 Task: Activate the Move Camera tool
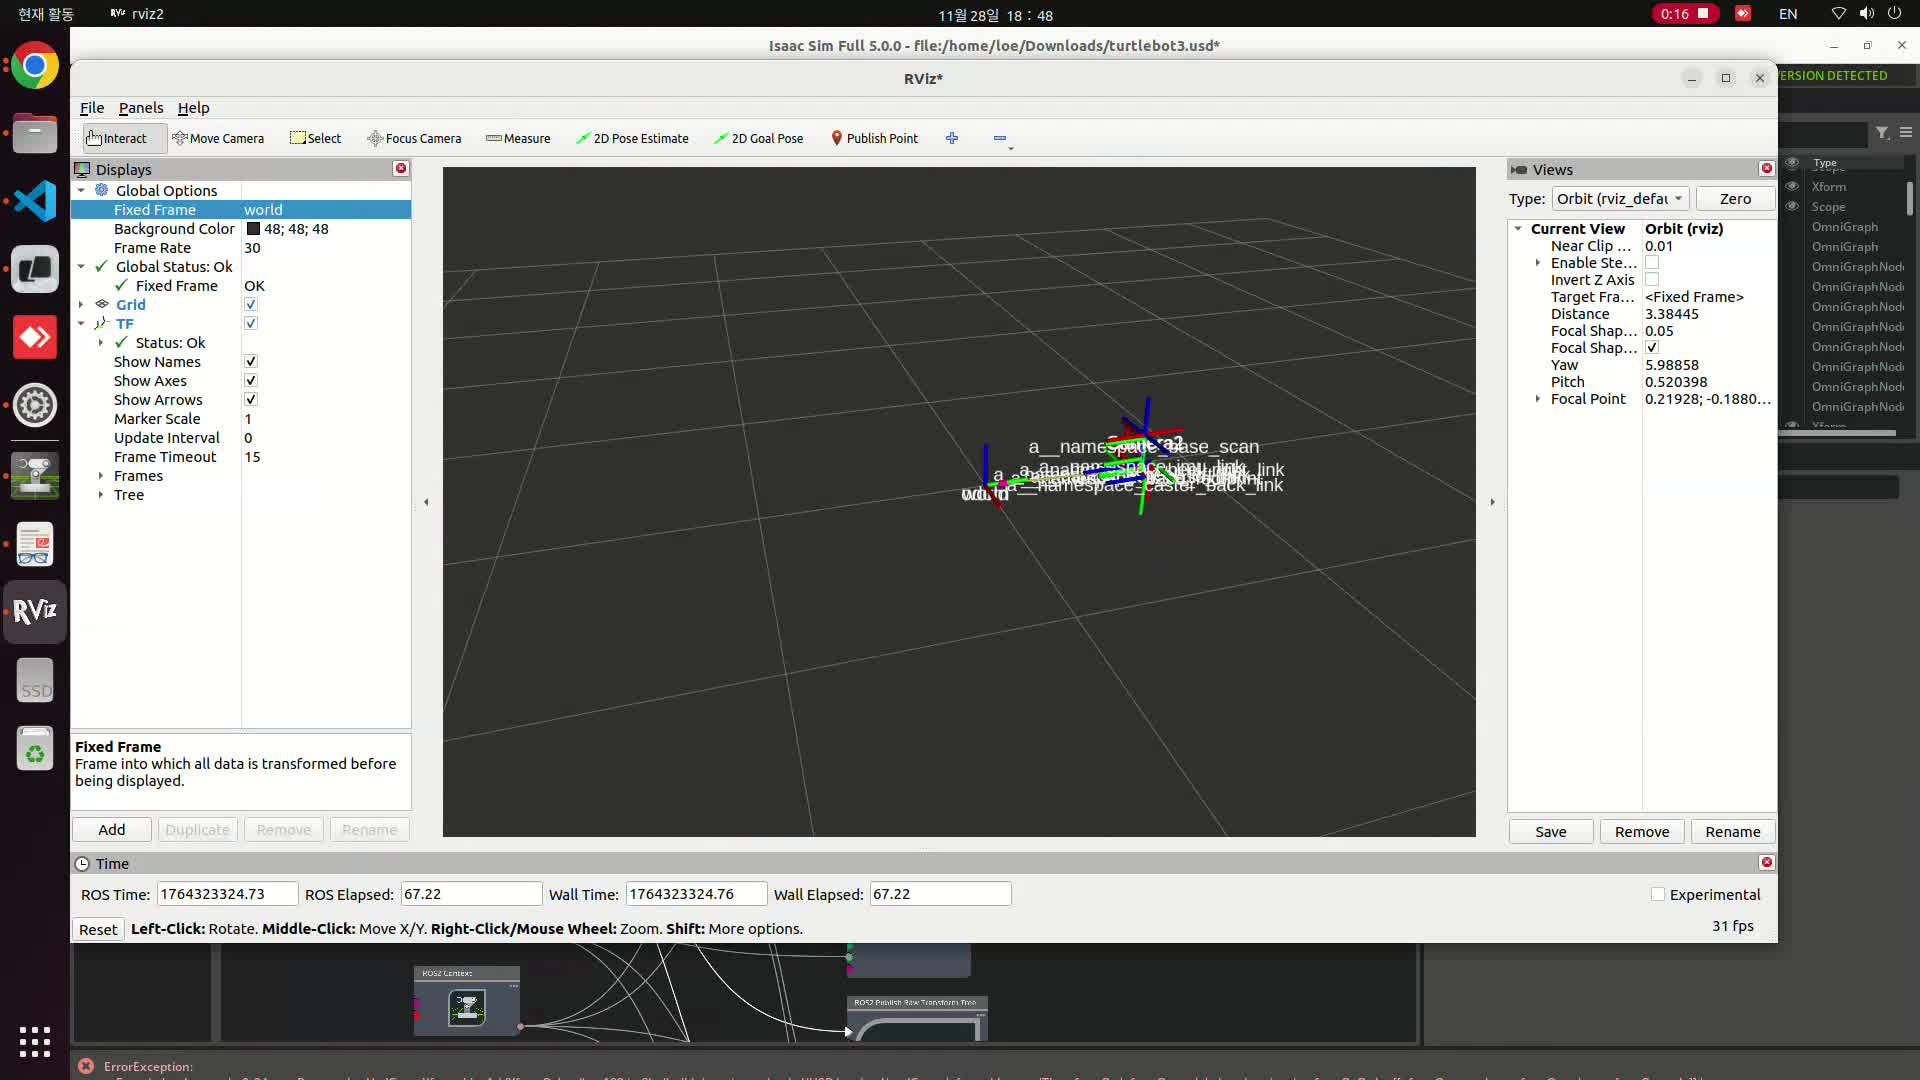[218, 138]
